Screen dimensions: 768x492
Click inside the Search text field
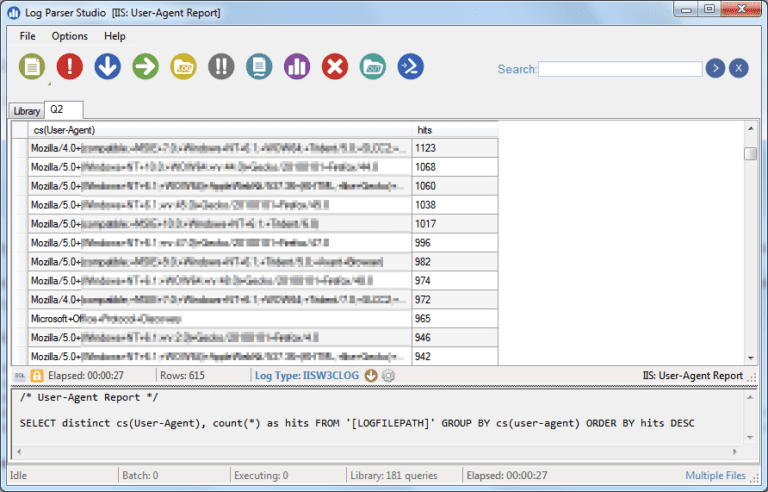point(618,69)
